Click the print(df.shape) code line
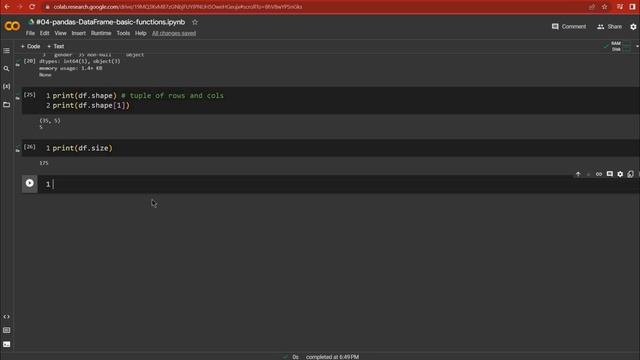The height and width of the screenshot is (360, 640). point(84,96)
